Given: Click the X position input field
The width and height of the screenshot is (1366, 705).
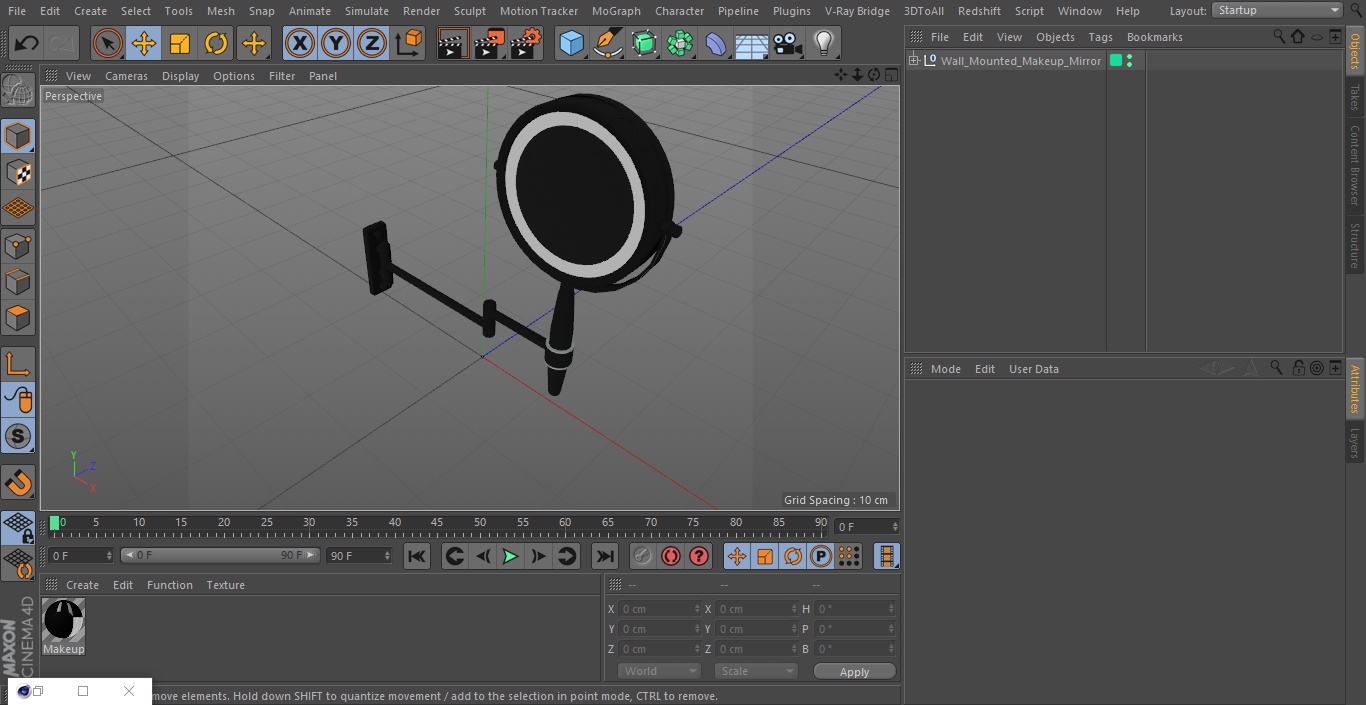Looking at the screenshot, I should (x=660, y=609).
